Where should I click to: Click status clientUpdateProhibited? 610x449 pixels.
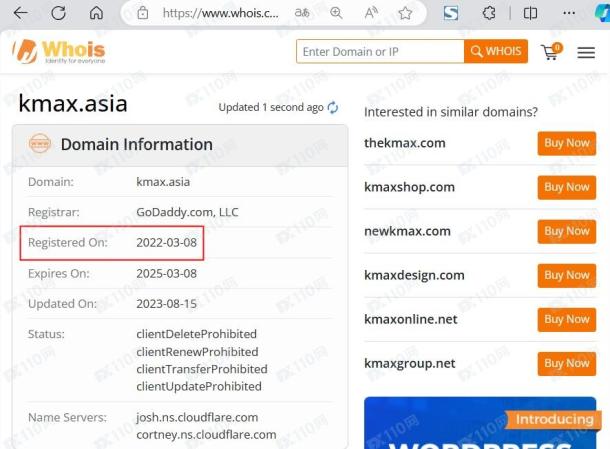199,386
